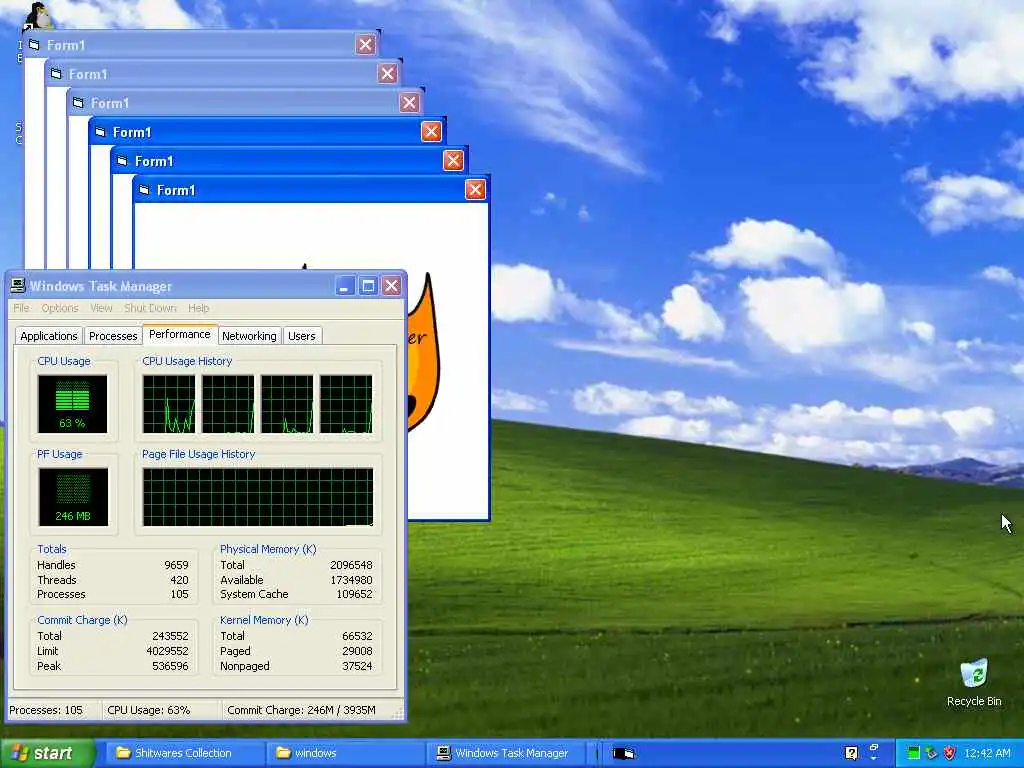Click the CPU Usage 63% gauge
The image size is (1024, 768).
(72, 404)
